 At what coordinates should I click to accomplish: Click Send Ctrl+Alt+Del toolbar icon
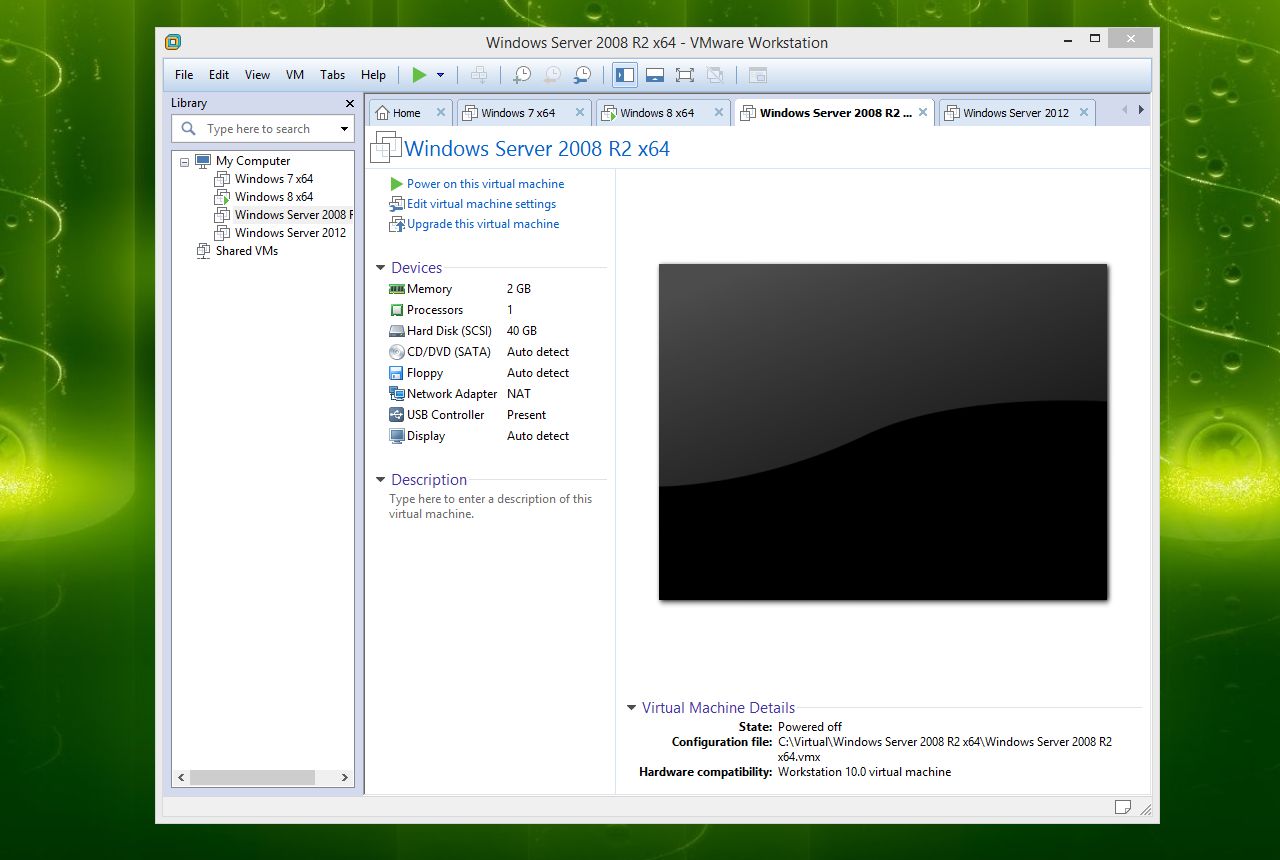[480, 75]
